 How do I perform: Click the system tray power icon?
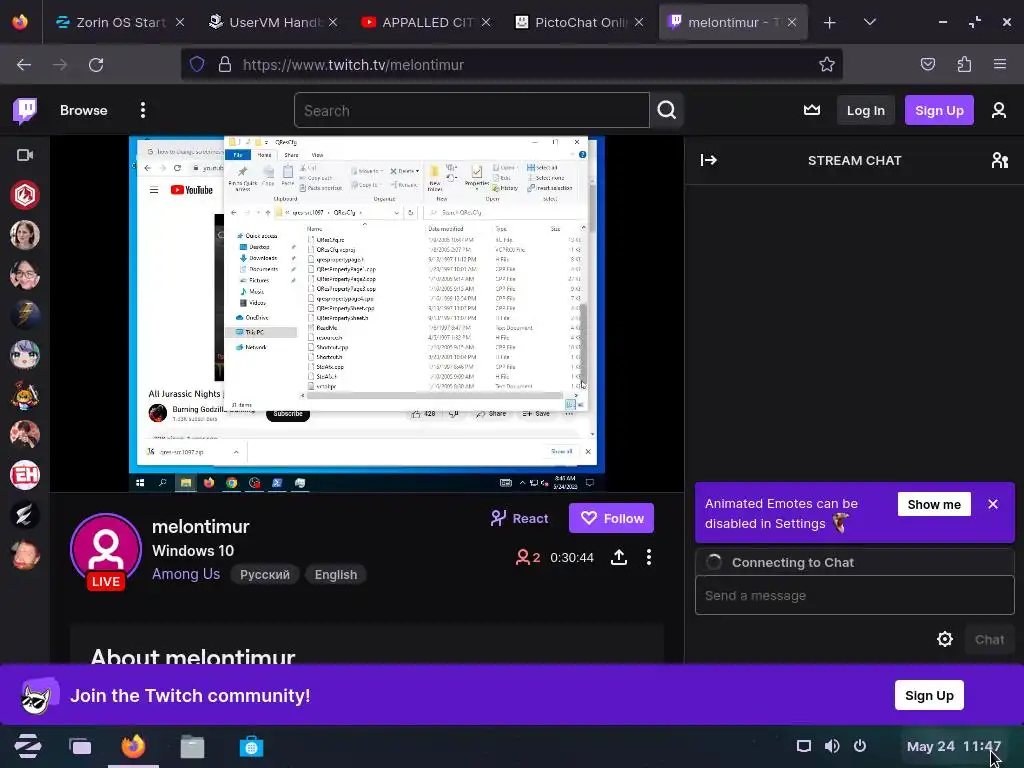point(860,746)
